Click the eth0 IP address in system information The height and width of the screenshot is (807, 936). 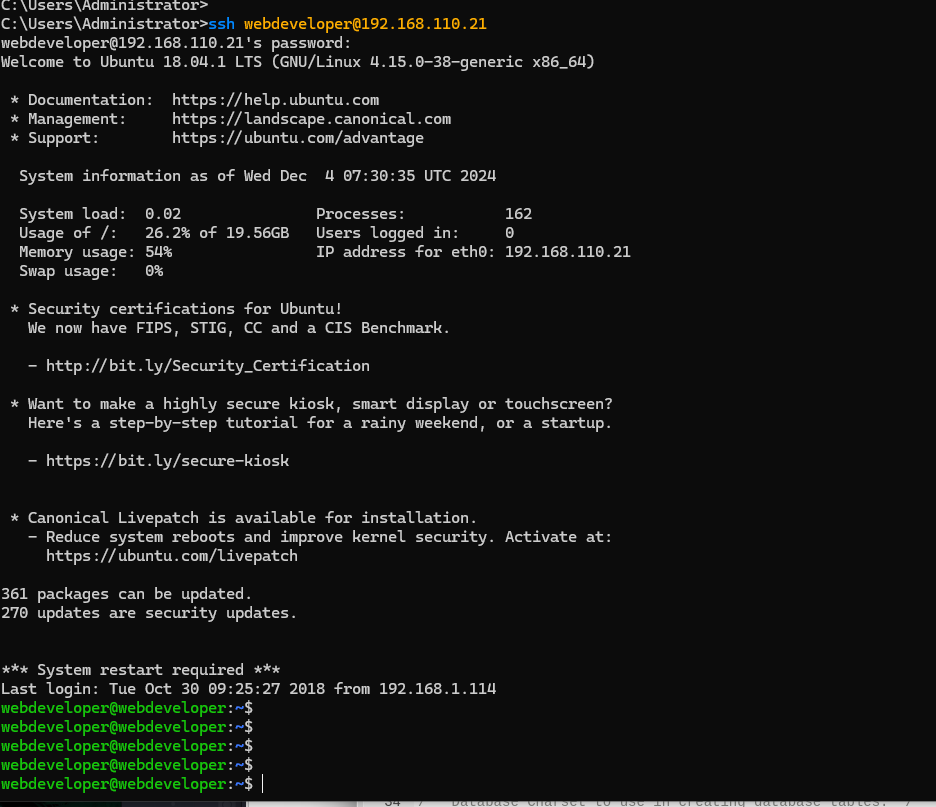coord(567,252)
